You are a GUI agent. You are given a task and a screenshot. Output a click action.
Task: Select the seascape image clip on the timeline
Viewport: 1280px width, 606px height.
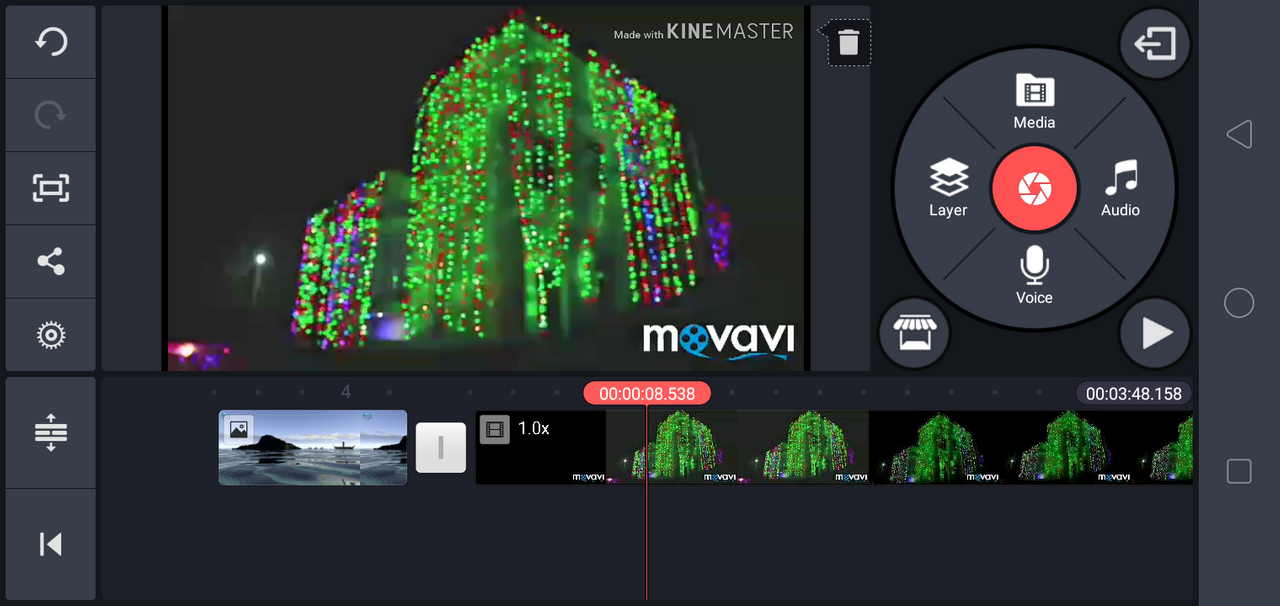coord(313,447)
